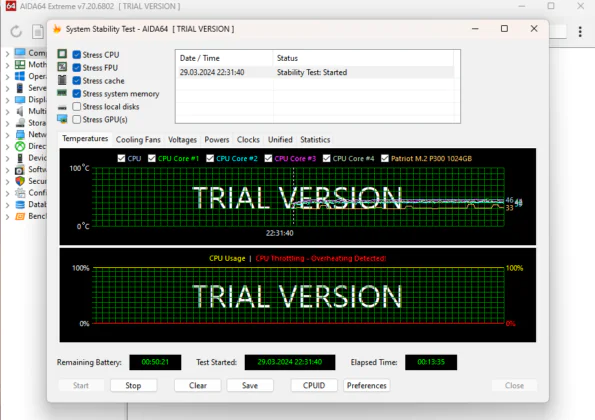
Task: Click the AIDA64 app icon in title bar
Action: click(10, 6)
